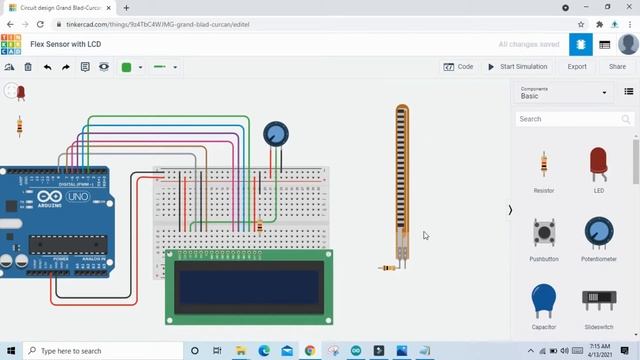The image size is (640, 360).
Task: Open the Code editor
Action: (458, 67)
